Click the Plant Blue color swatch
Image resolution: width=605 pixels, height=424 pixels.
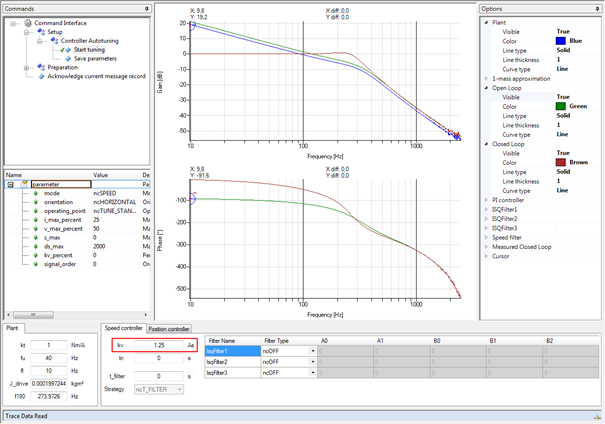[x=561, y=41]
